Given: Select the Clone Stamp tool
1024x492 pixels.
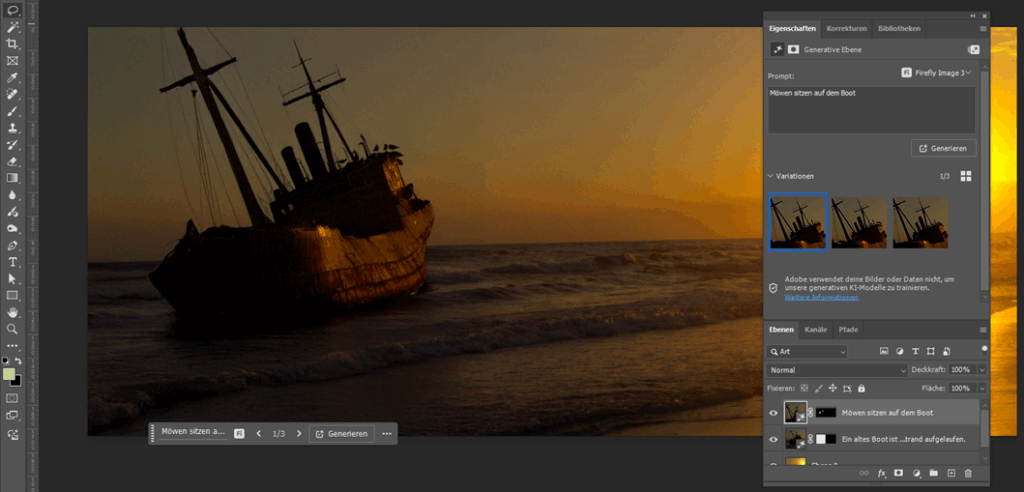Looking at the screenshot, I should pos(12,128).
